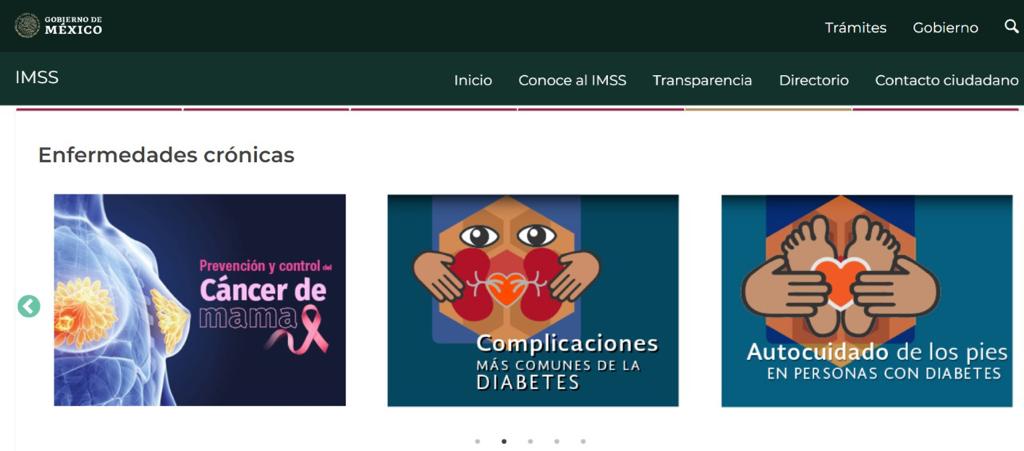Open Contacto ciudadano page

tap(946, 80)
